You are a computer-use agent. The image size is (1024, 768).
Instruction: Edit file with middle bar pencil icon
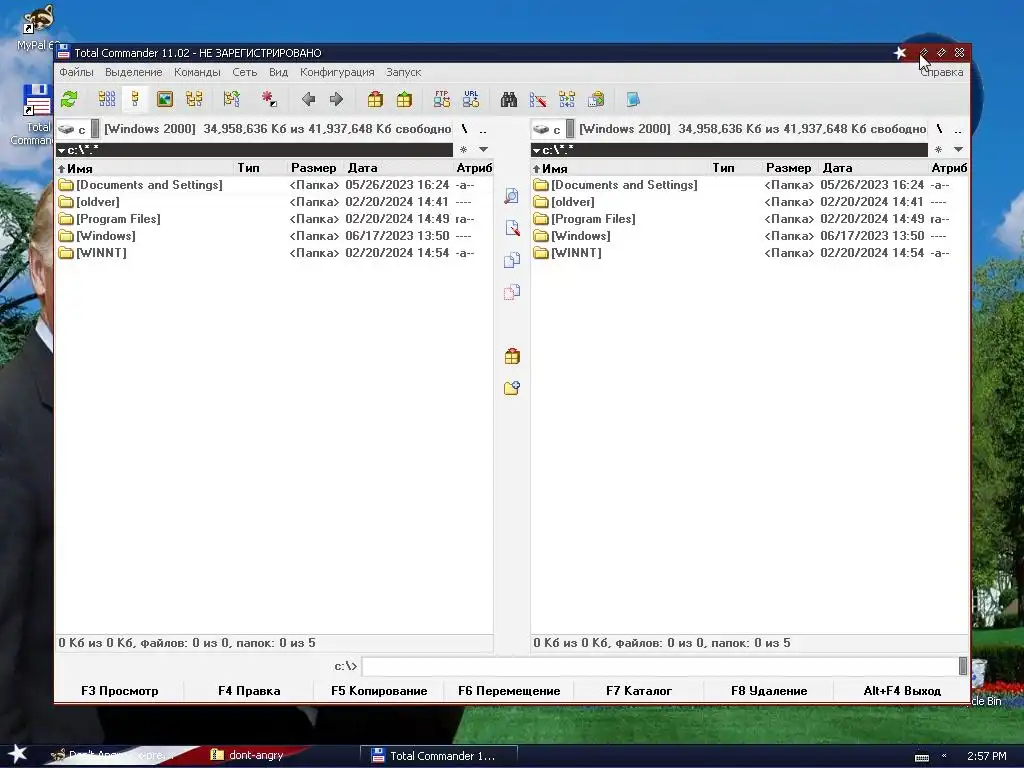pos(512,228)
